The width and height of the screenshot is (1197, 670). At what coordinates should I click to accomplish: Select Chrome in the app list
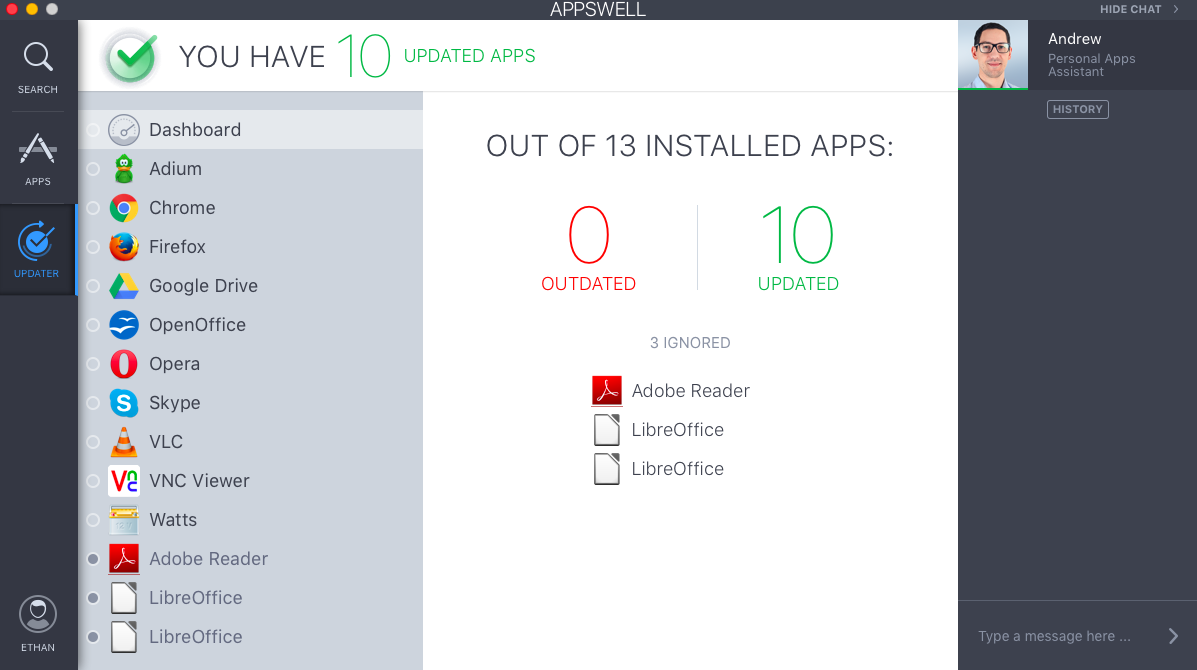point(182,208)
